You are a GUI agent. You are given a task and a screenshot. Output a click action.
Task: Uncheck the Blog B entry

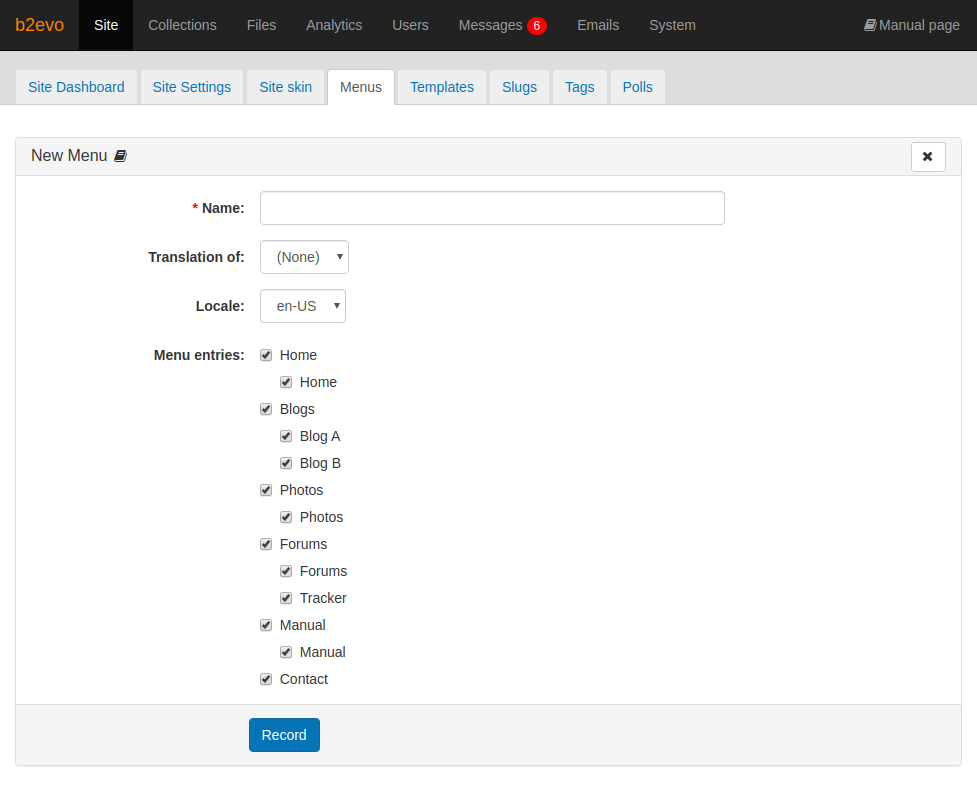[286, 463]
